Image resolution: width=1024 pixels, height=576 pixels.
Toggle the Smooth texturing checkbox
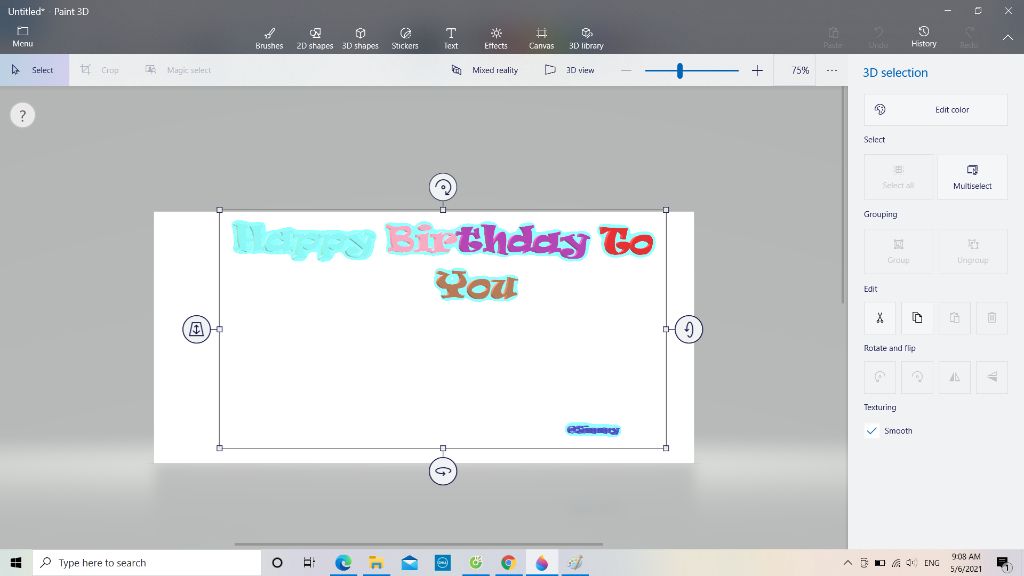click(x=873, y=430)
